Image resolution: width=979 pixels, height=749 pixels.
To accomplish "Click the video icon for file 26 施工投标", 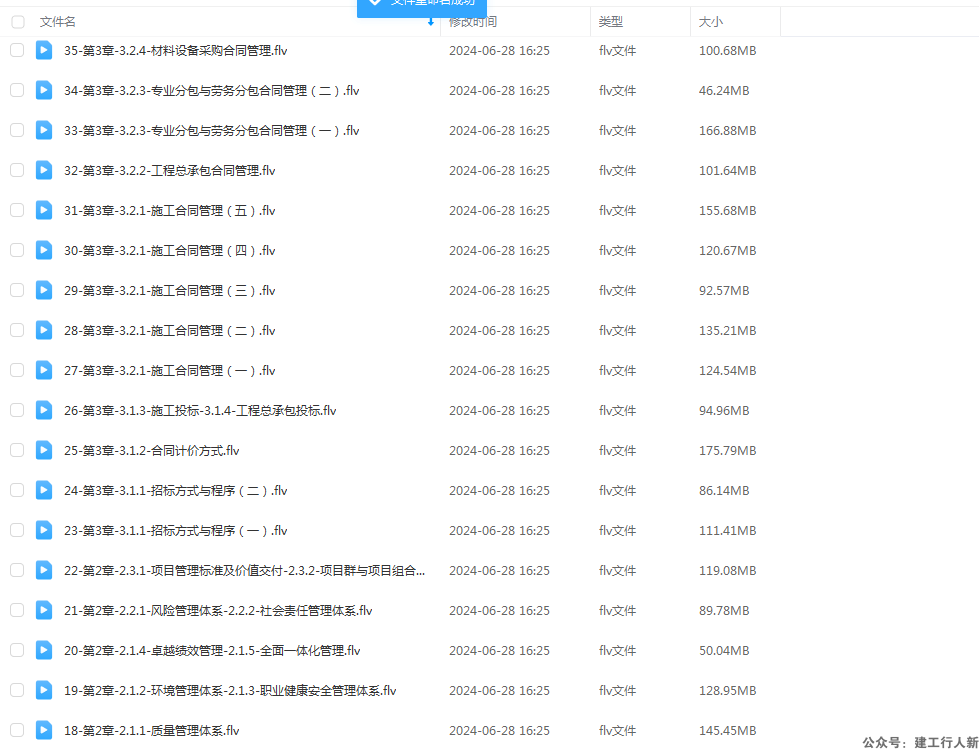I will point(44,409).
